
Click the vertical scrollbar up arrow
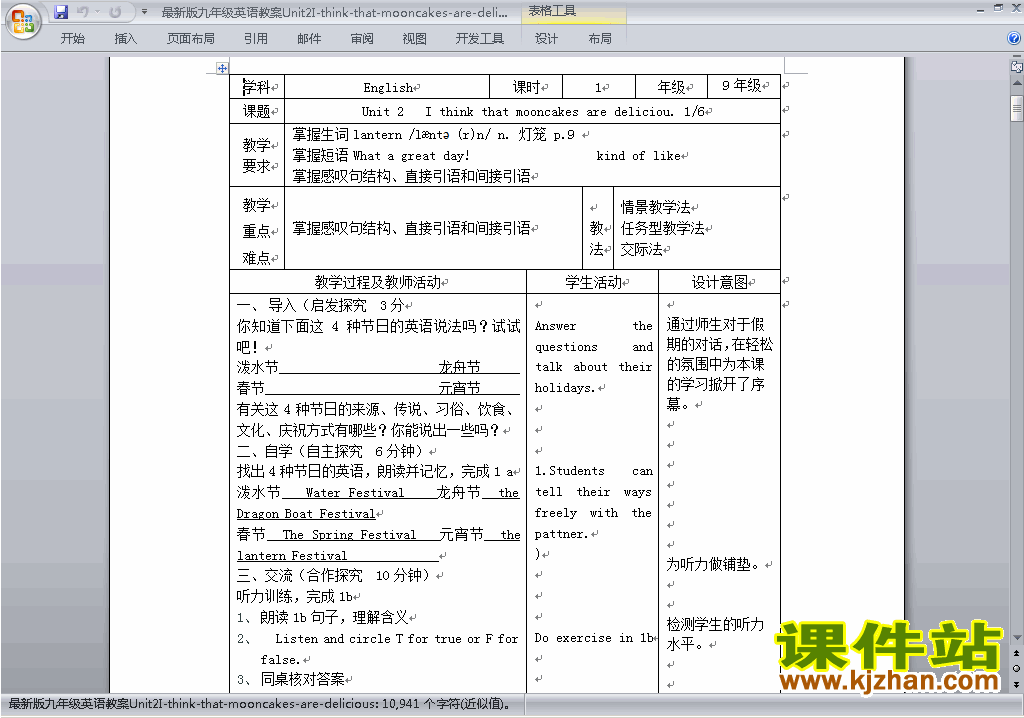[x=1016, y=84]
